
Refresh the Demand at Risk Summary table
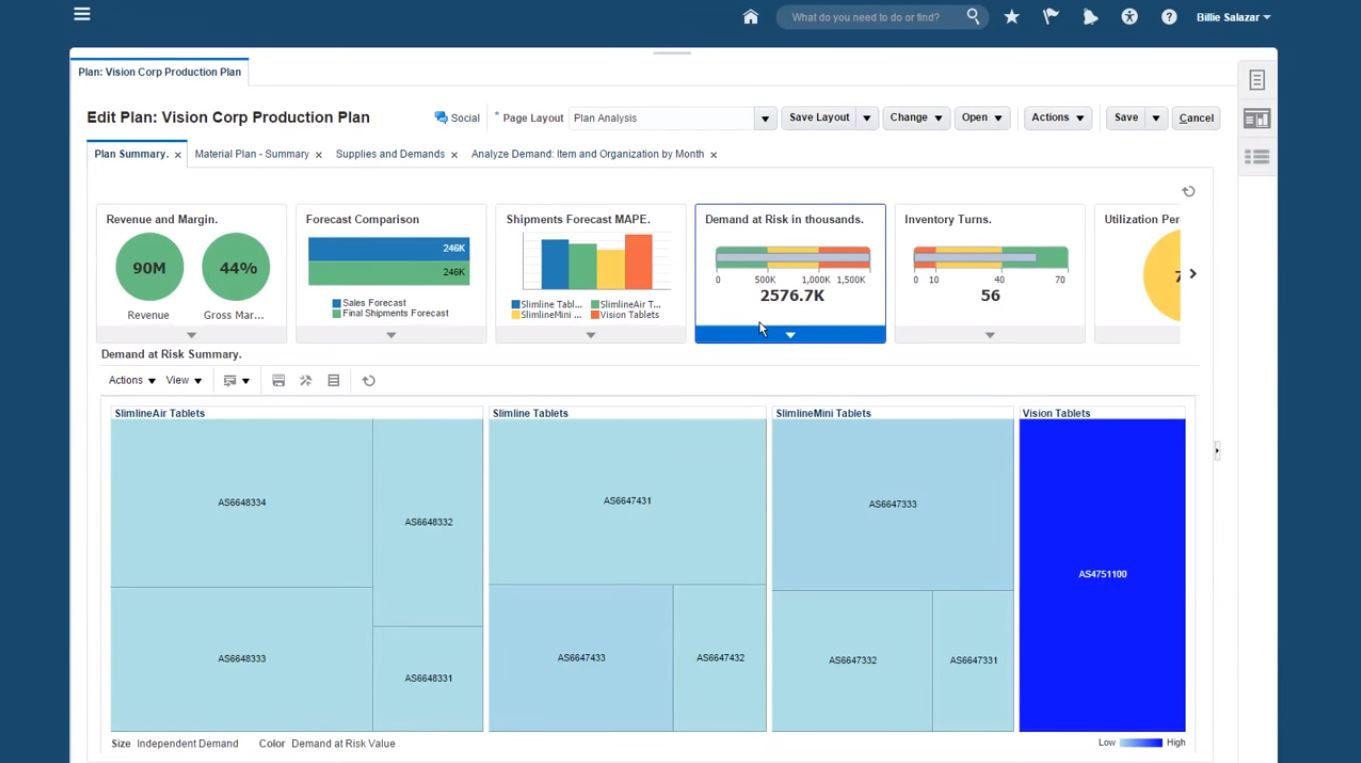(369, 380)
